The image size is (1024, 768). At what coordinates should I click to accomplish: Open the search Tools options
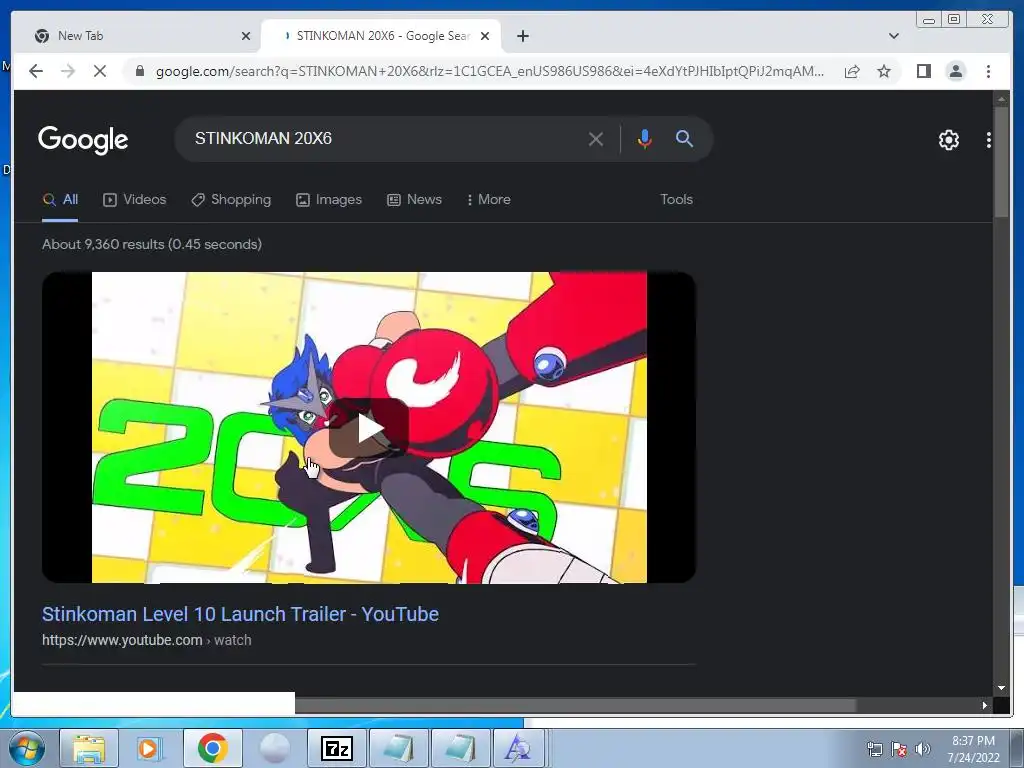(x=676, y=200)
